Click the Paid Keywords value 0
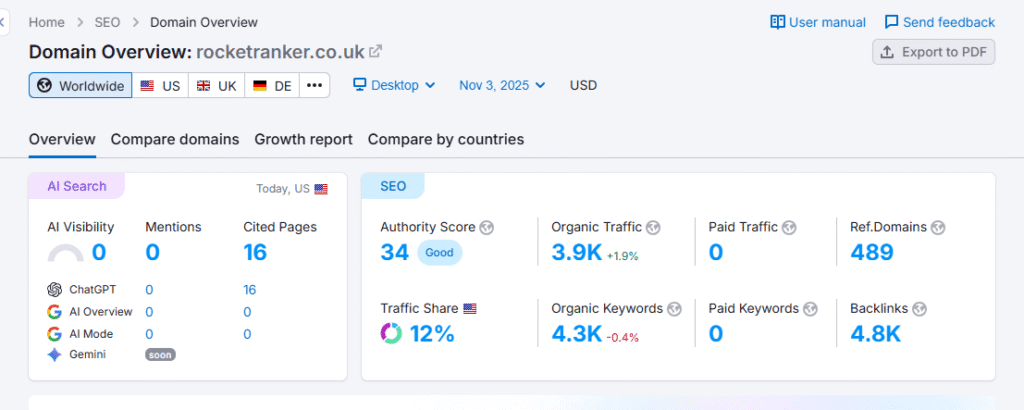The height and width of the screenshot is (410, 1024). (x=716, y=334)
